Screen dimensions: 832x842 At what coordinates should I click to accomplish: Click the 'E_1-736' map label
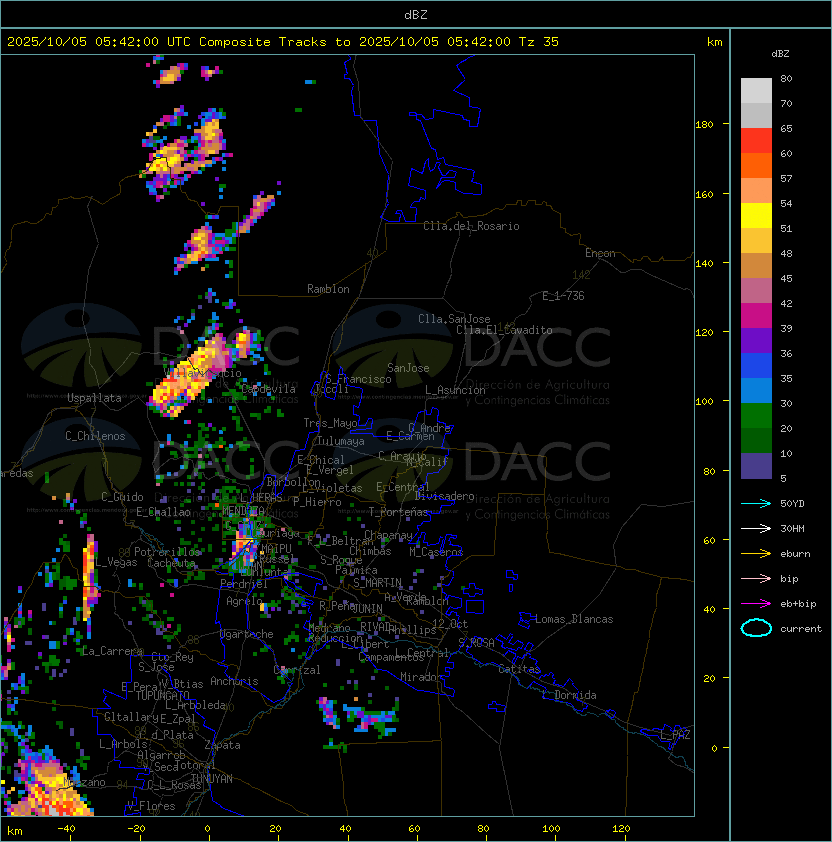coord(563,296)
